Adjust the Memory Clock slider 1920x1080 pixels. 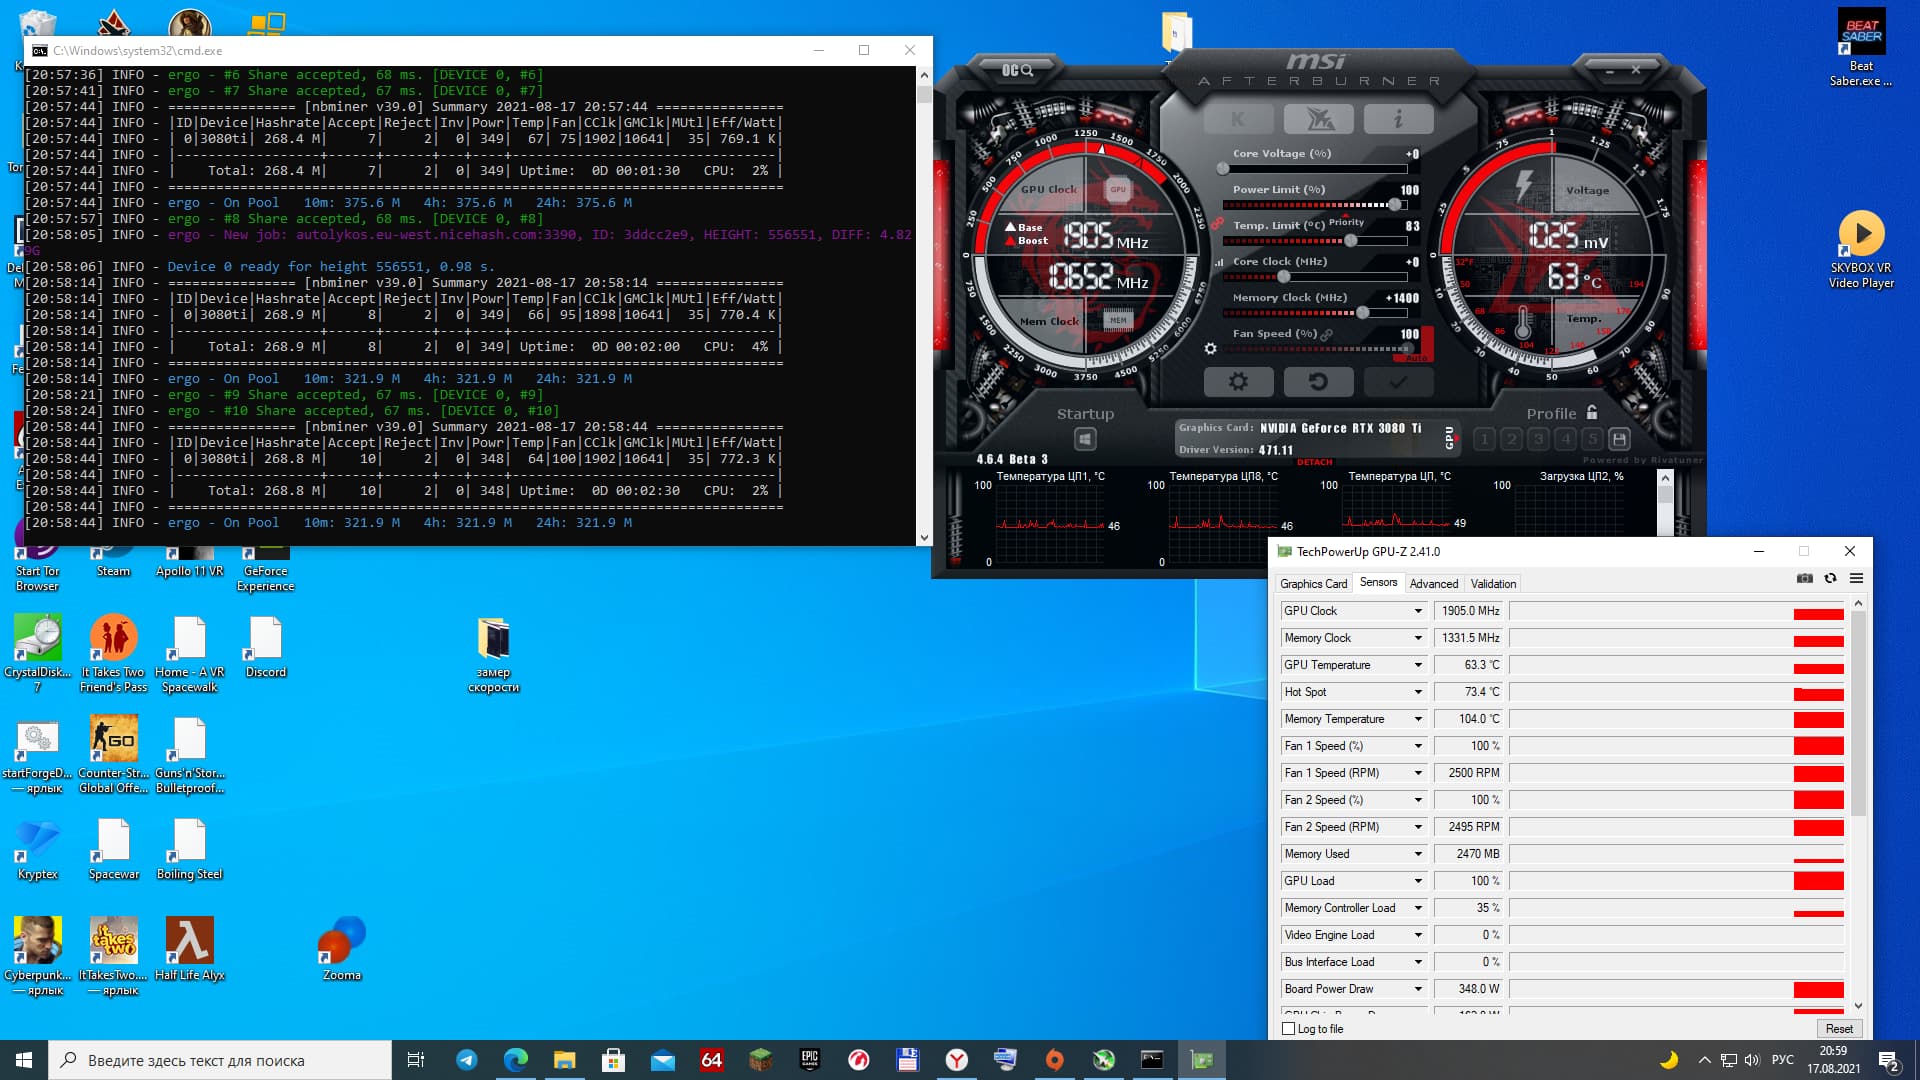point(1315,313)
